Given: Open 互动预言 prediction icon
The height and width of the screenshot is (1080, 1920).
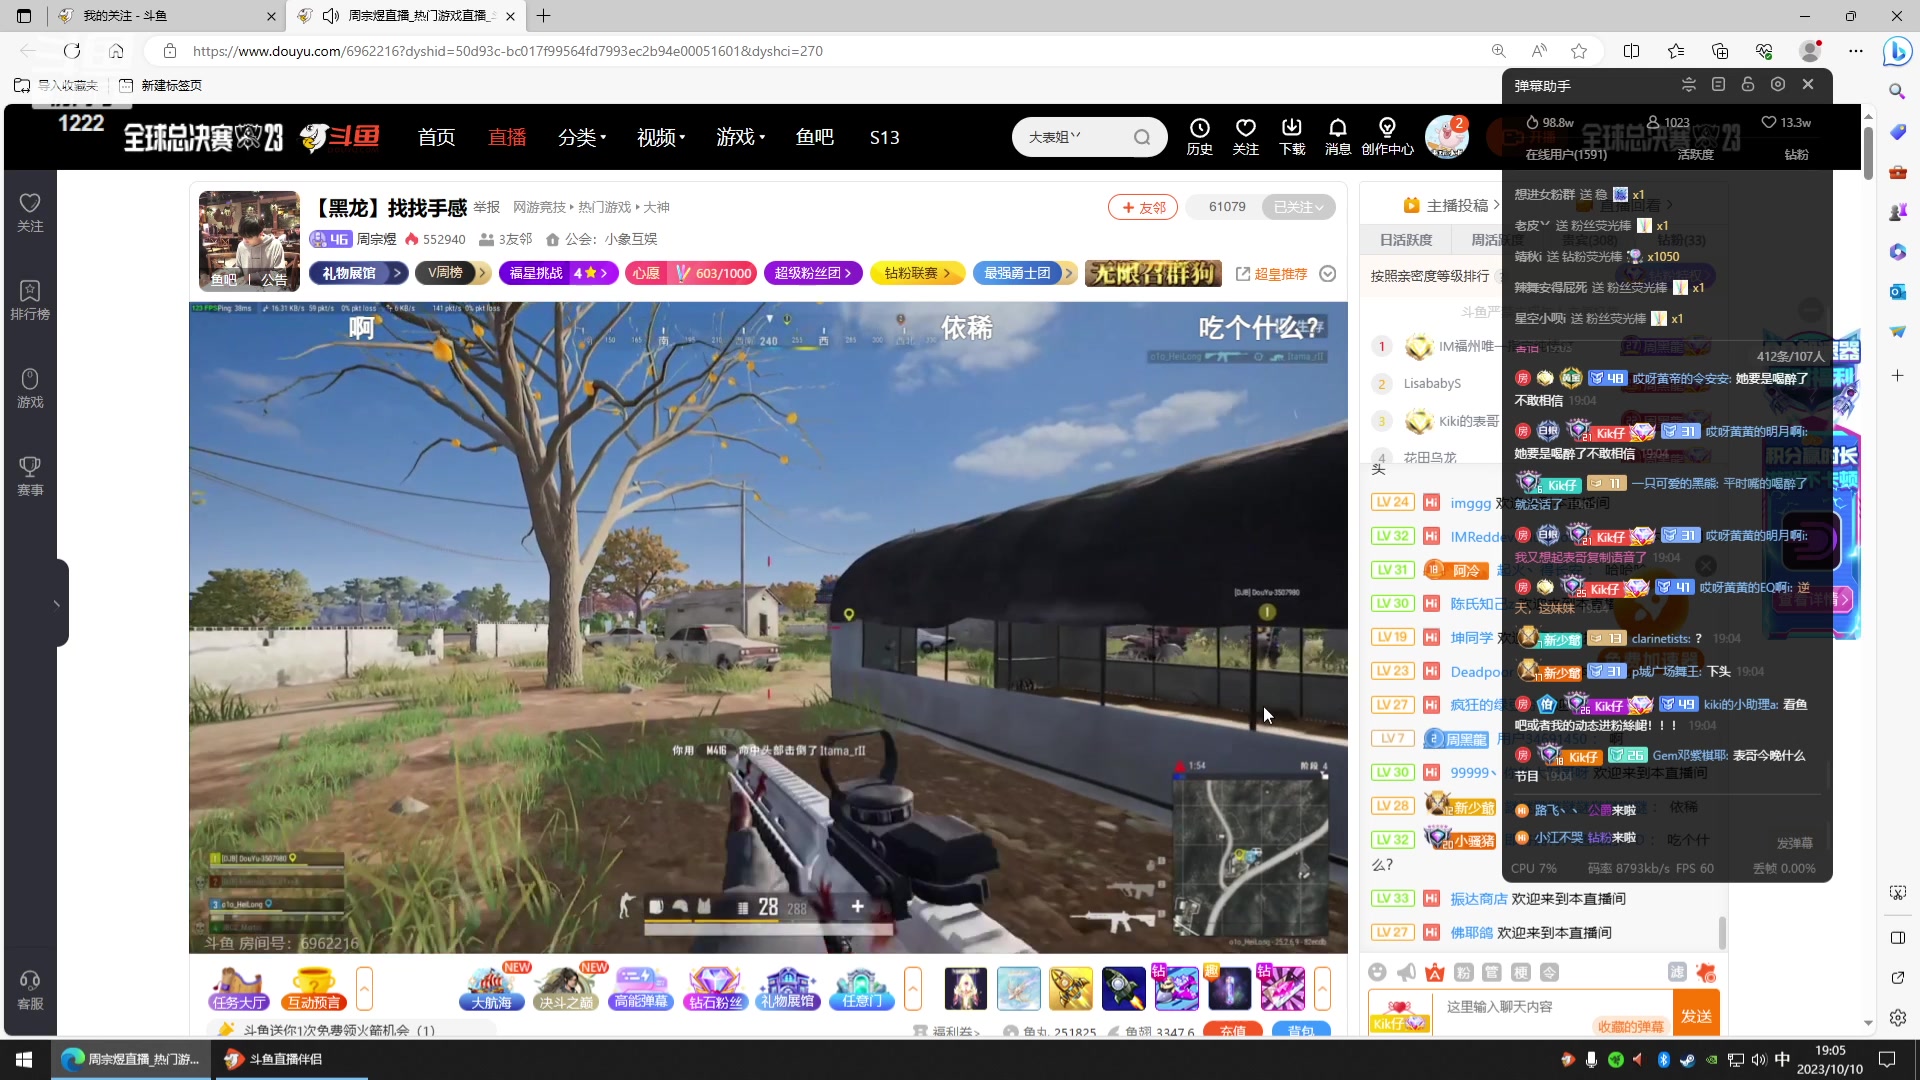Looking at the screenshot, I should [313, 988].
